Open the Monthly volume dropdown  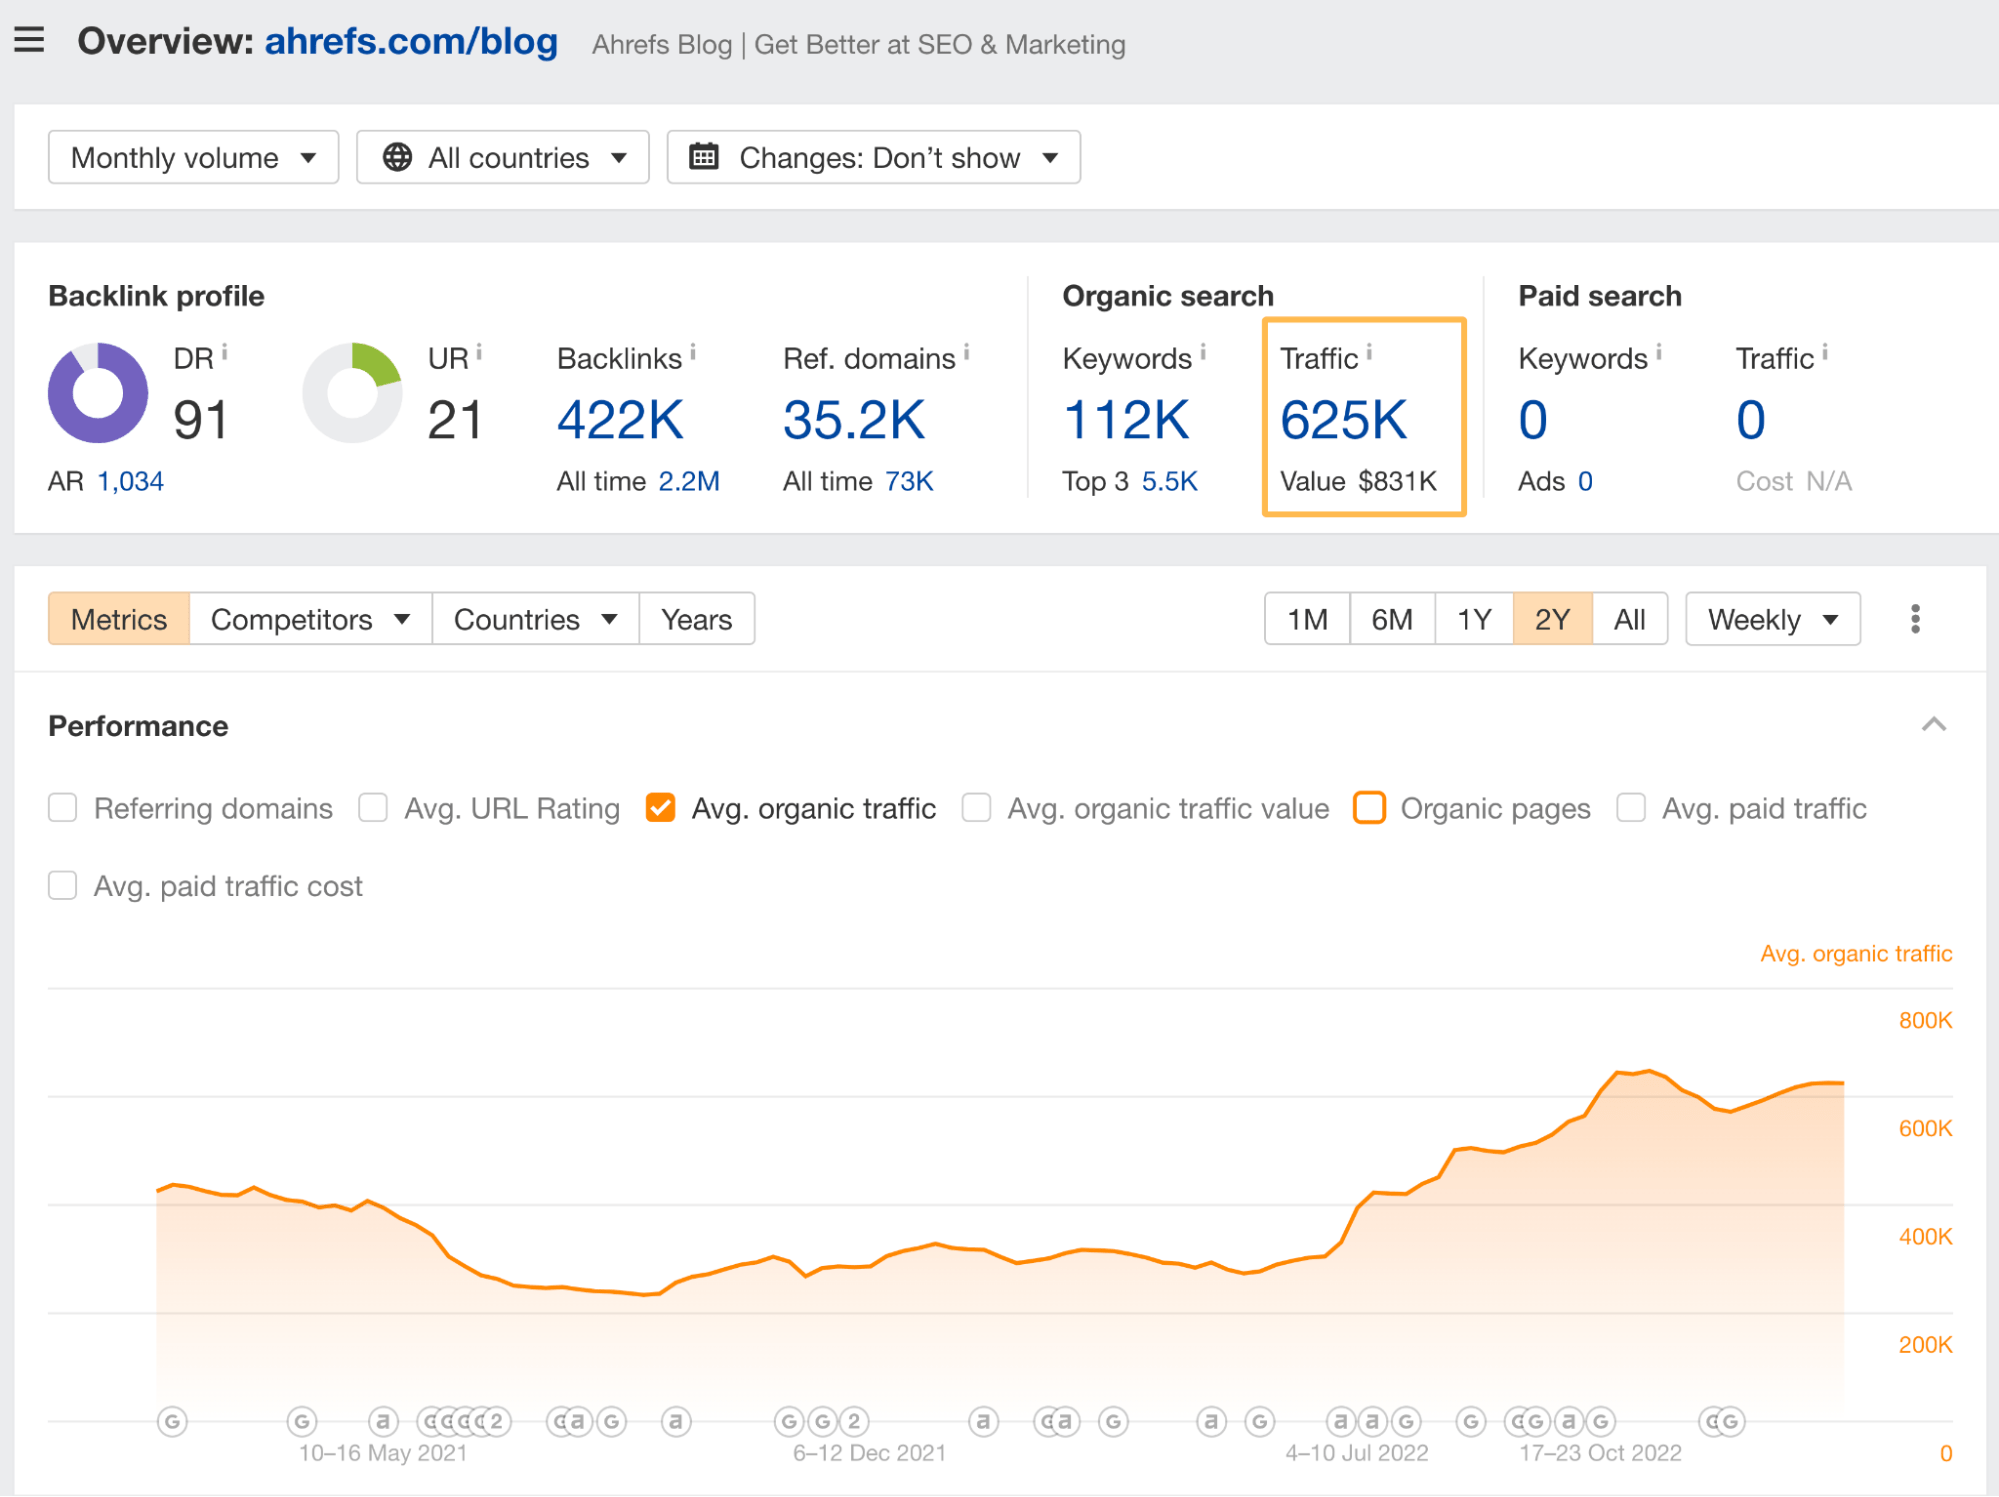pos(194,158)
